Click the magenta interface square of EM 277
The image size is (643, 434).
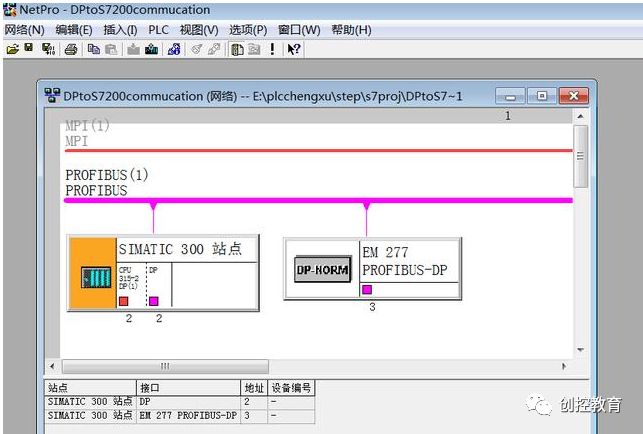367,290
